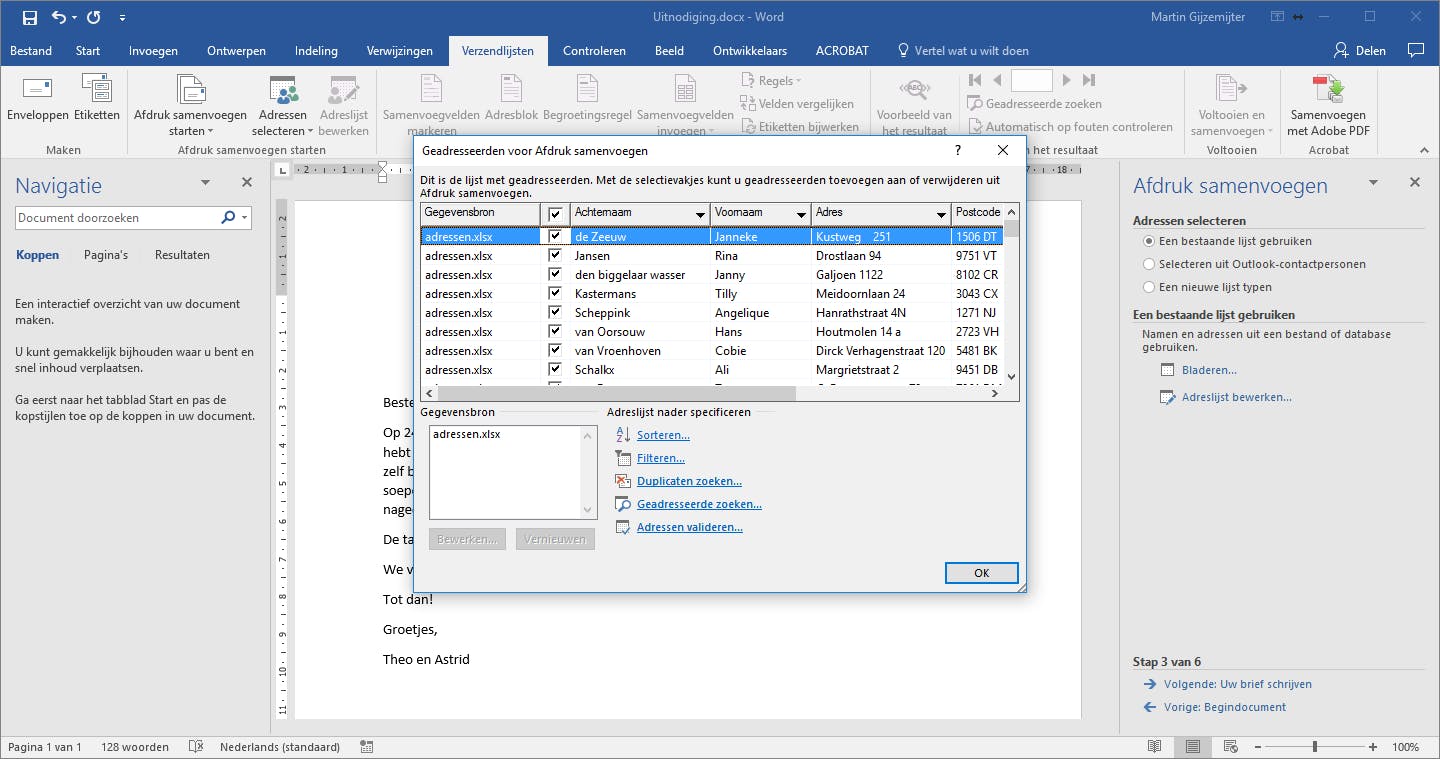Screen dimensions: 1440x759
Task: Click the Etiketten icon in the ribbon
Action: (97, 90)
